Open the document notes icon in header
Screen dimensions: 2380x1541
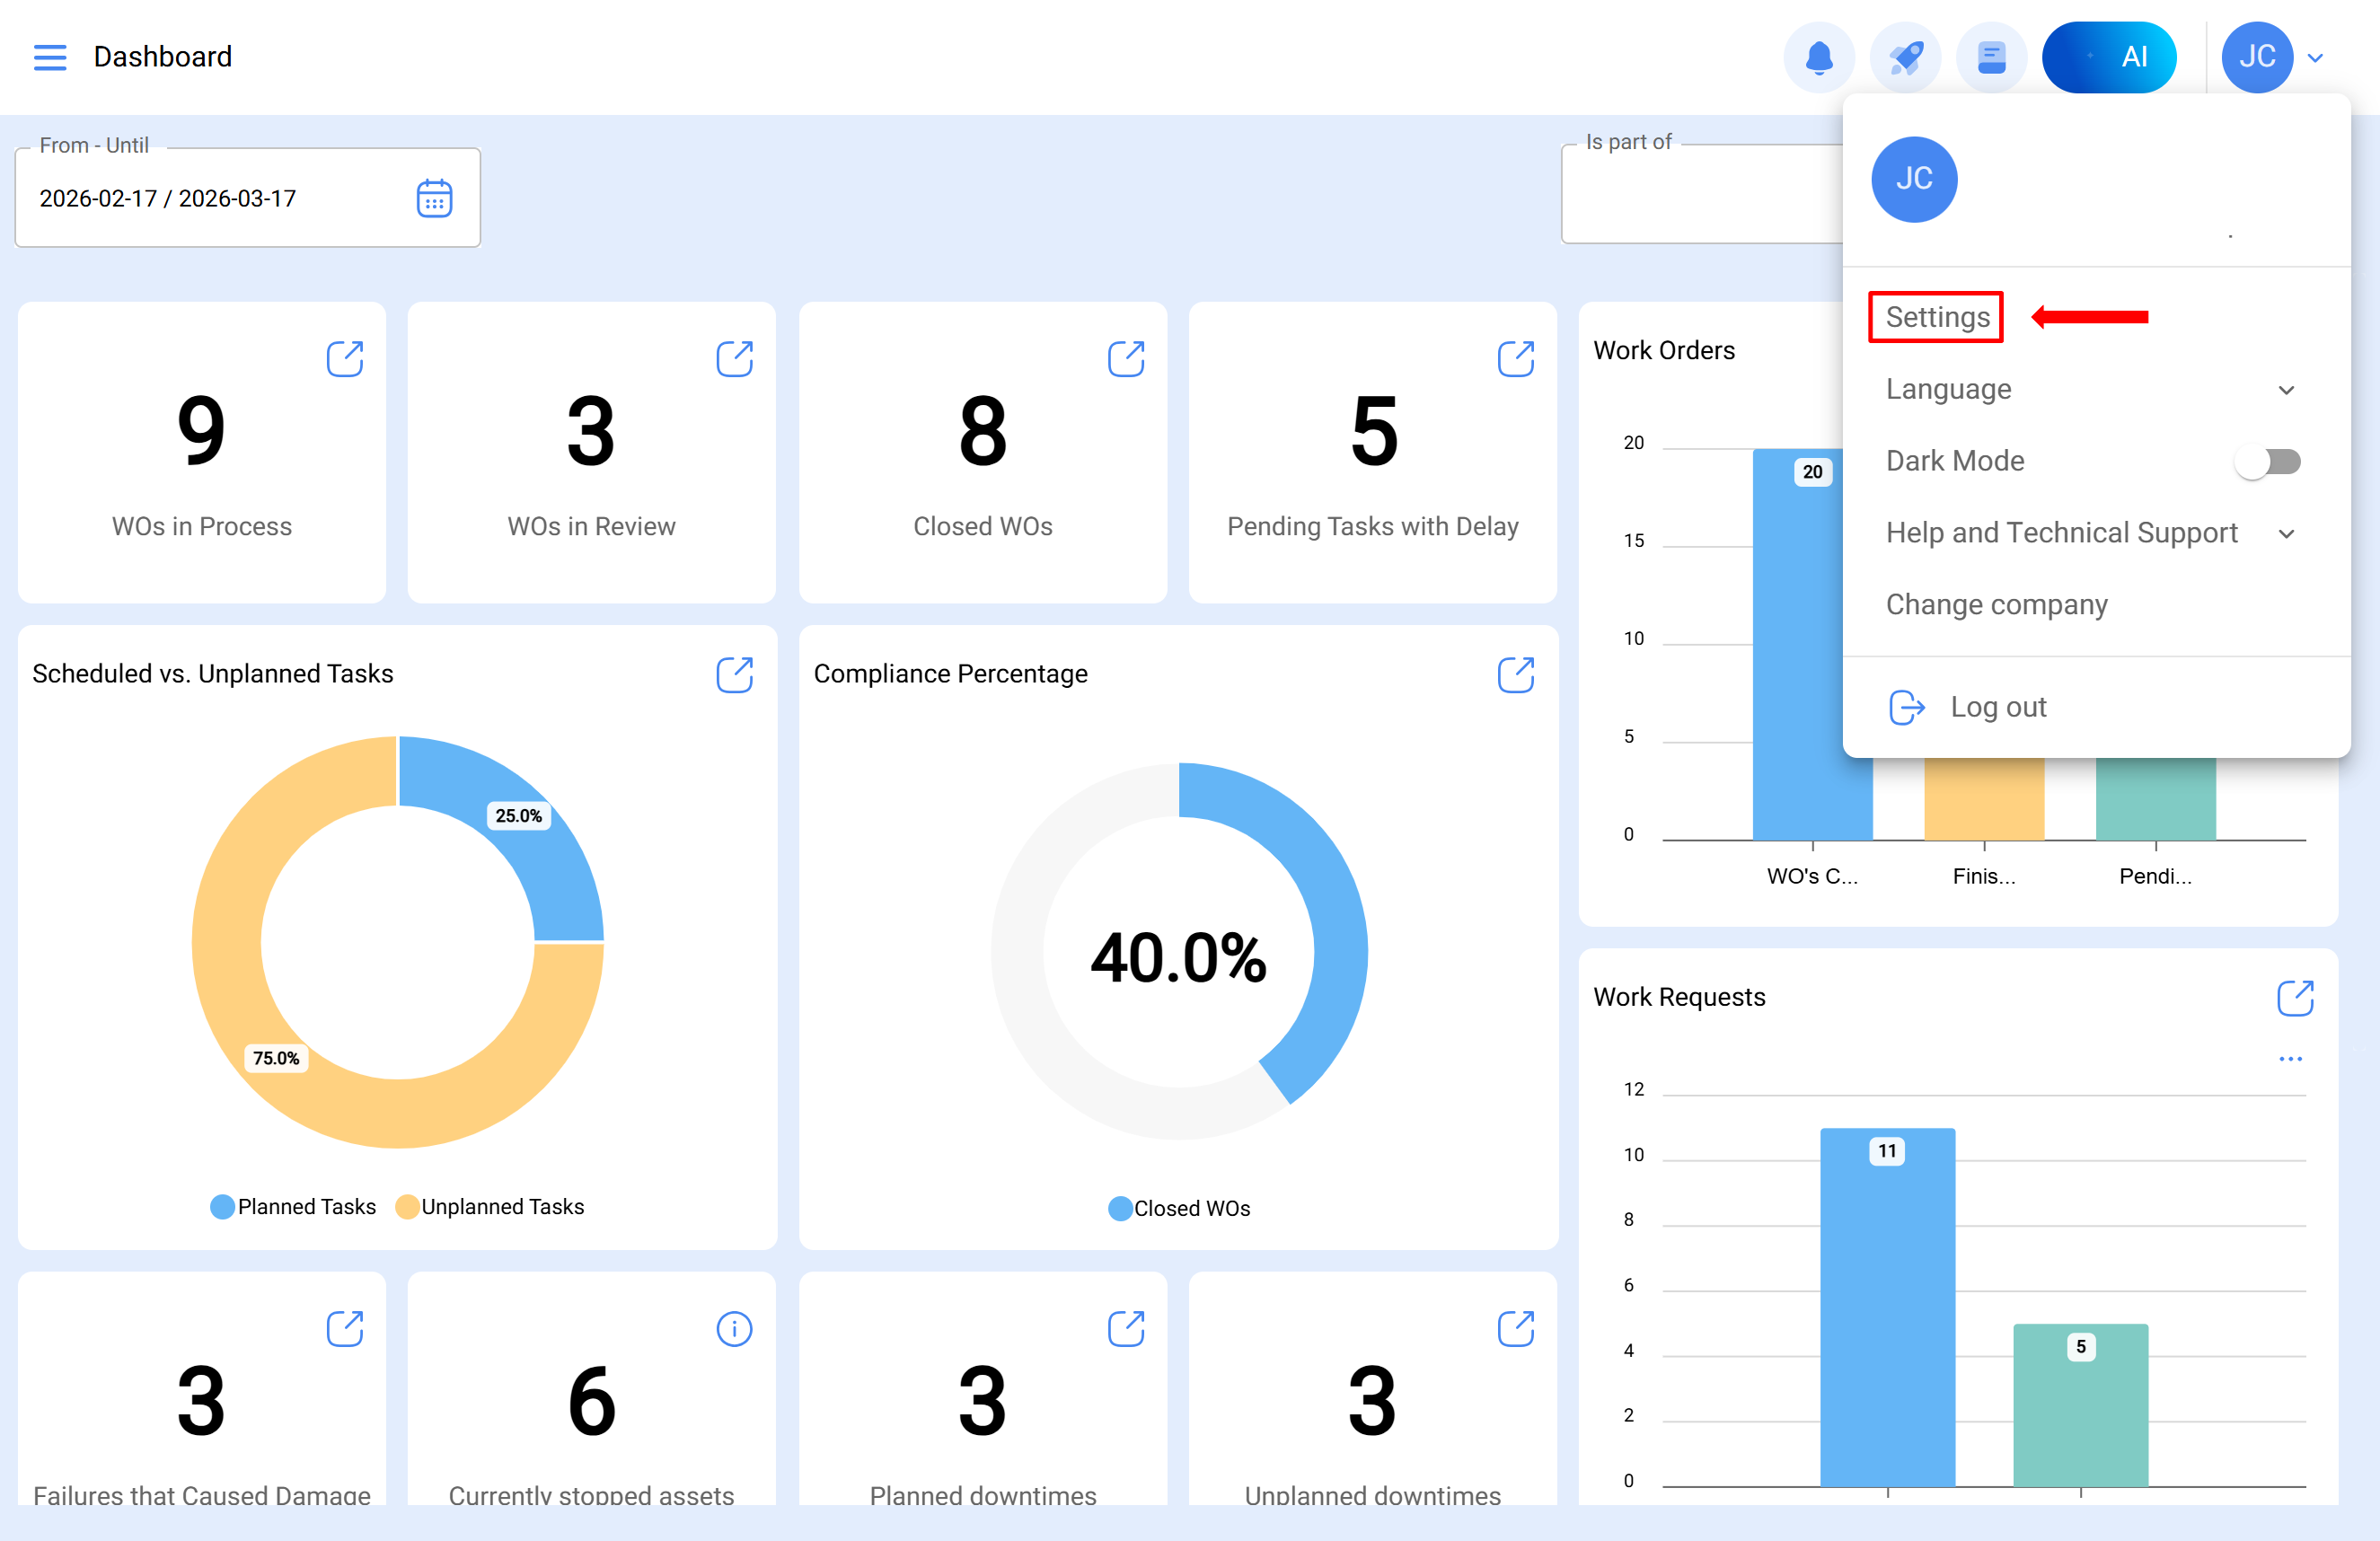click(x=1991, y=57)
